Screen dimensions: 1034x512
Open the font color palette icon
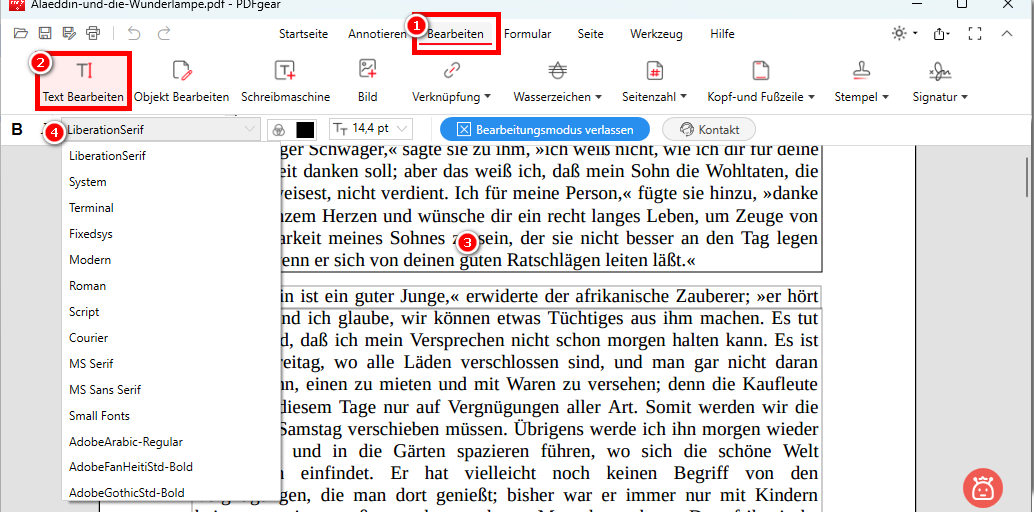click(x=279, y=129)
